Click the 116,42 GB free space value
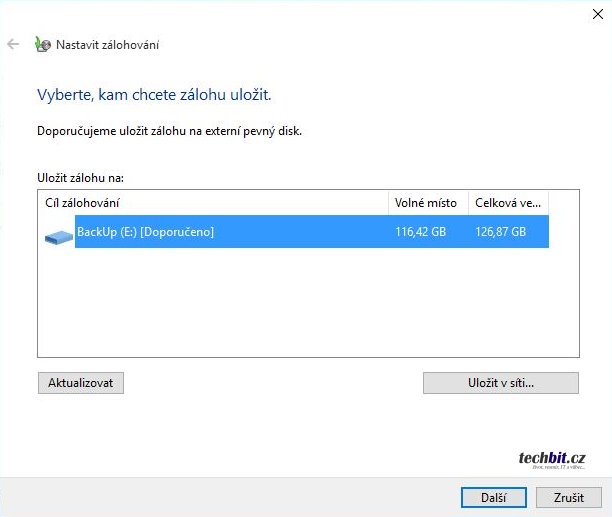Viewport: 612px width, 517px height. point(420,233)
